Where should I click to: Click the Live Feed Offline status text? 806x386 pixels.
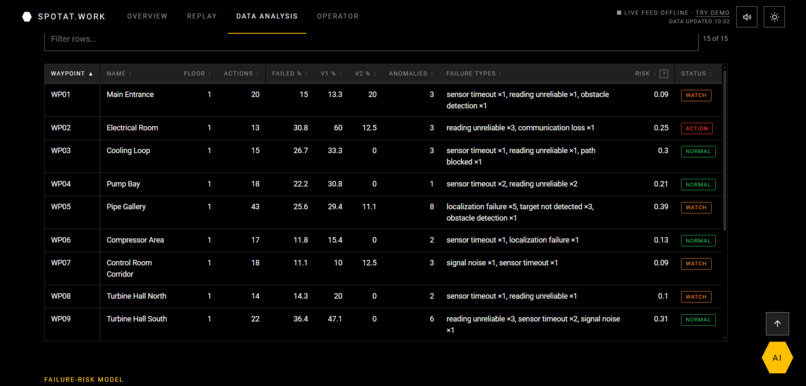[x=656, y=12]
